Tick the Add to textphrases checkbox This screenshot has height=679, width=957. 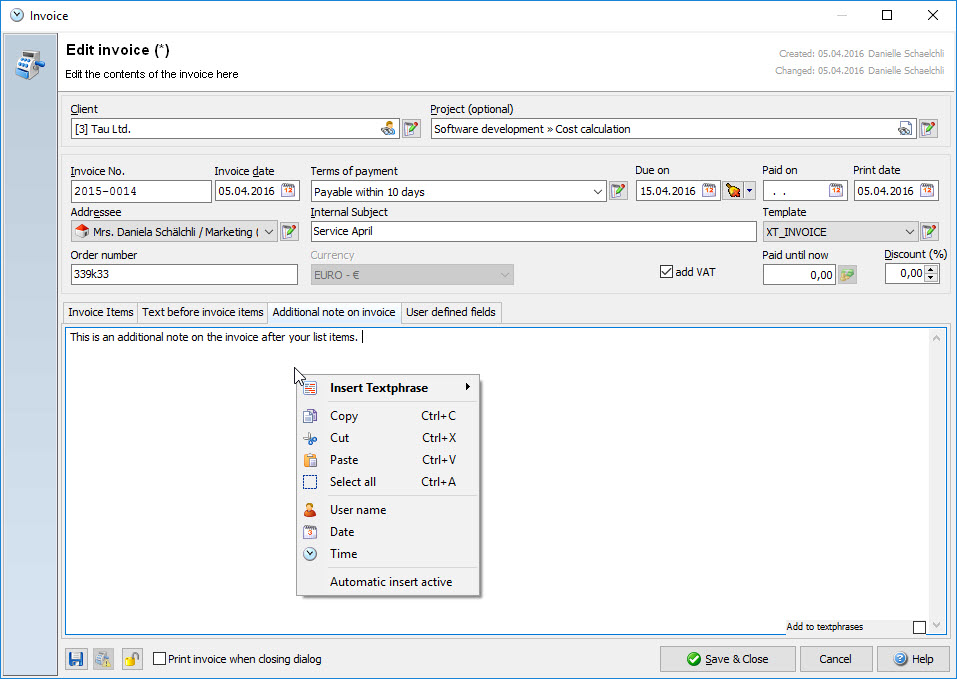[x=919, y=627]
